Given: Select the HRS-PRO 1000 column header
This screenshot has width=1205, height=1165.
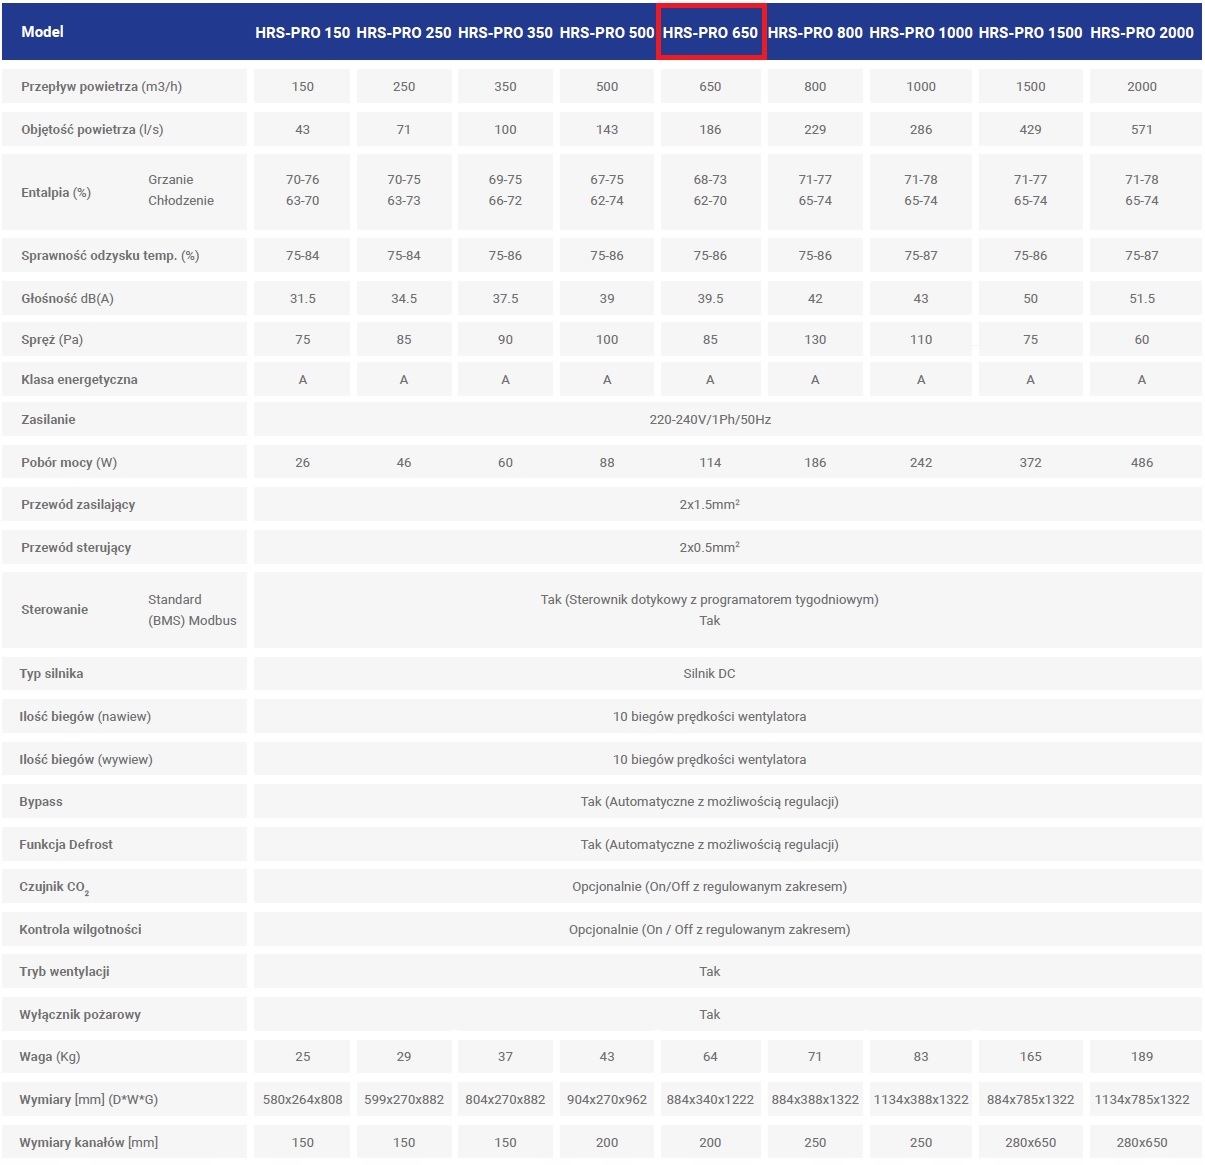Looking at the screenshot, I should pyautogui.click(x=921, y=32).
